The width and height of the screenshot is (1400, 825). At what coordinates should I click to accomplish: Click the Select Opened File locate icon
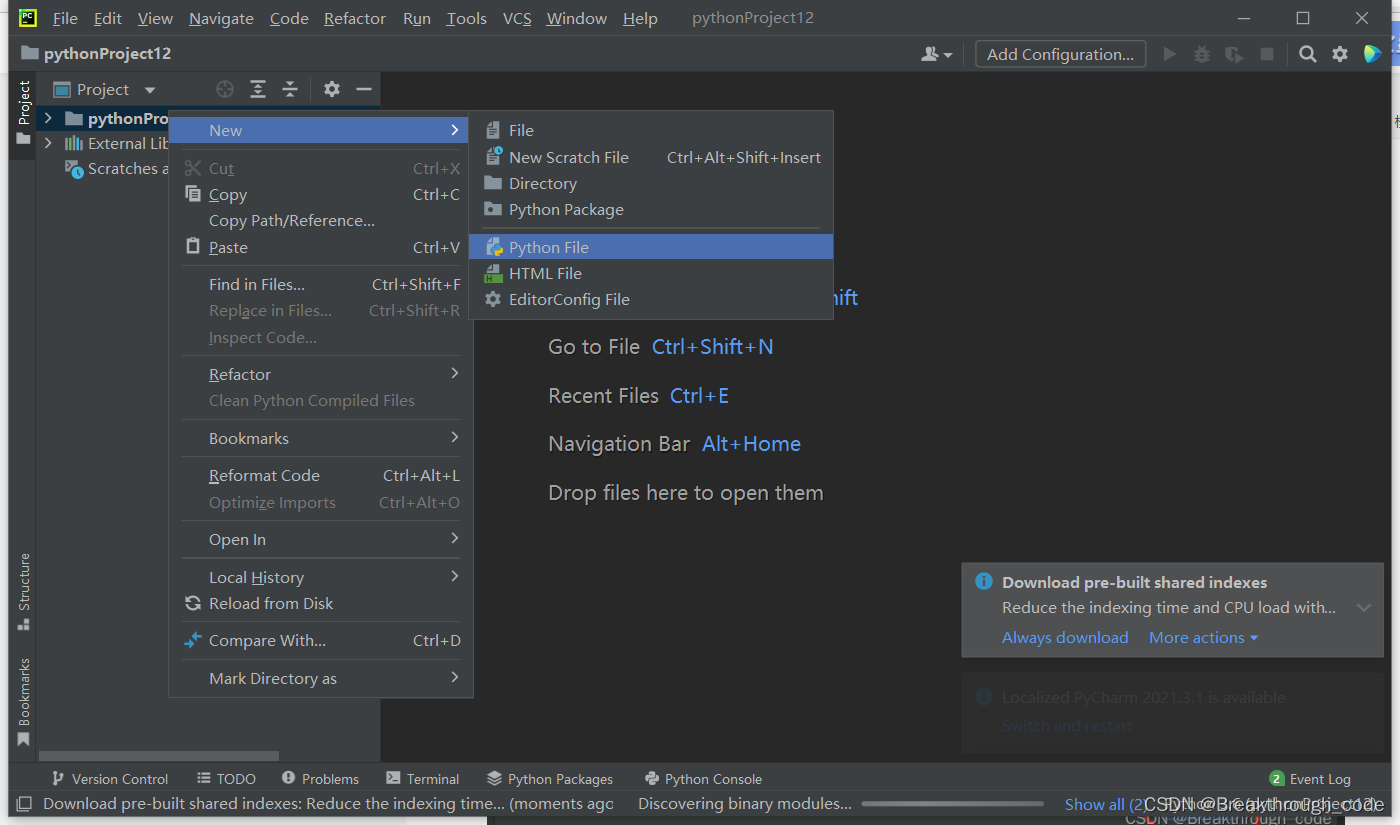pyautogui.click(x=226, y=90)
